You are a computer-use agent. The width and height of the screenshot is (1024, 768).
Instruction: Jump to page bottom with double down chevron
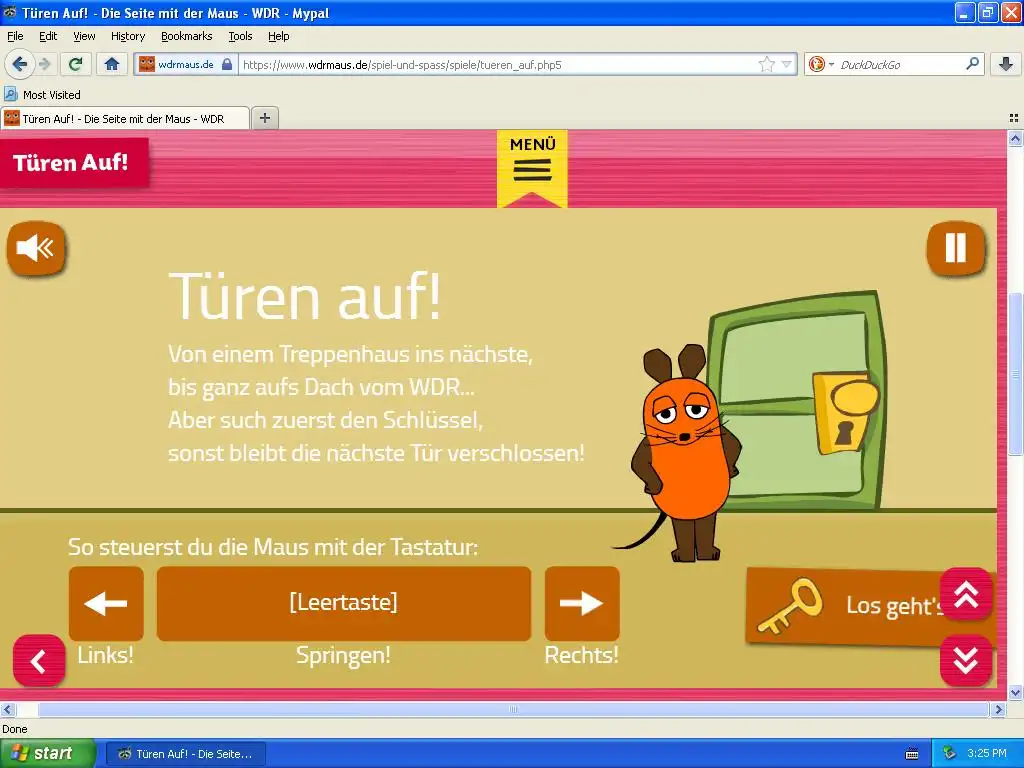[966, 660]
